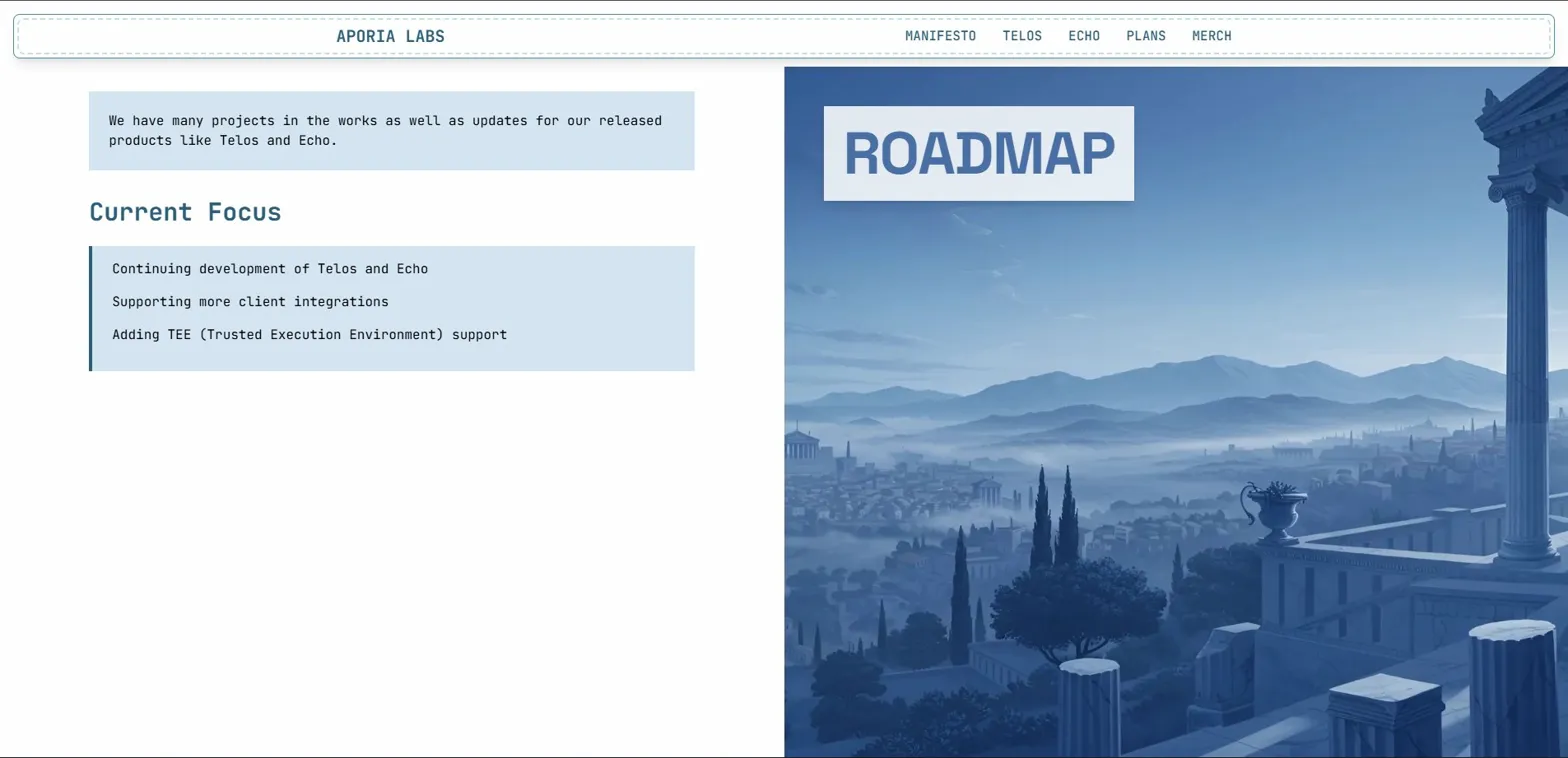Visit the MERCH page link
Viewport: 1568px width, 758px height.
pyautogui.click(x=1211, y=36)
